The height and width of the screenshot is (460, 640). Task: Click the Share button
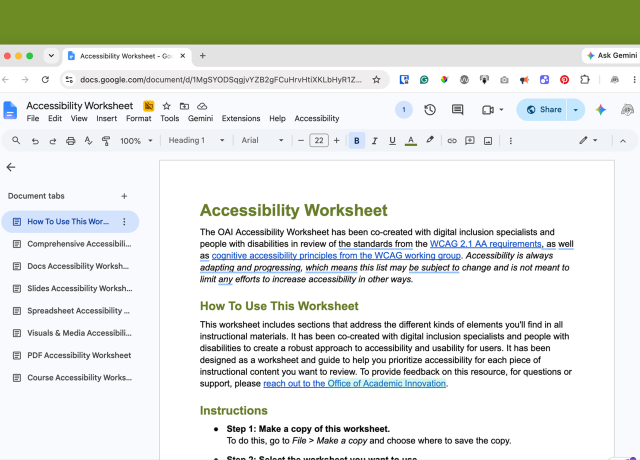click(x=542, y=110)
